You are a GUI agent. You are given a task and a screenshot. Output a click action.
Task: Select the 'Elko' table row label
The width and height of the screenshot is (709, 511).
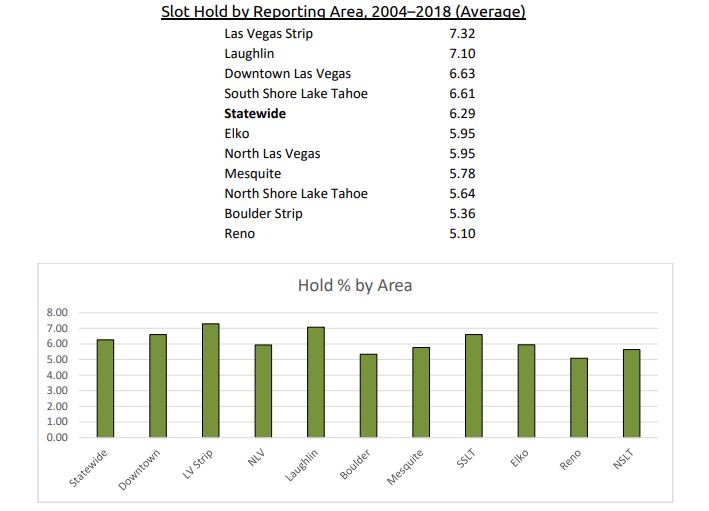[236, 133]
